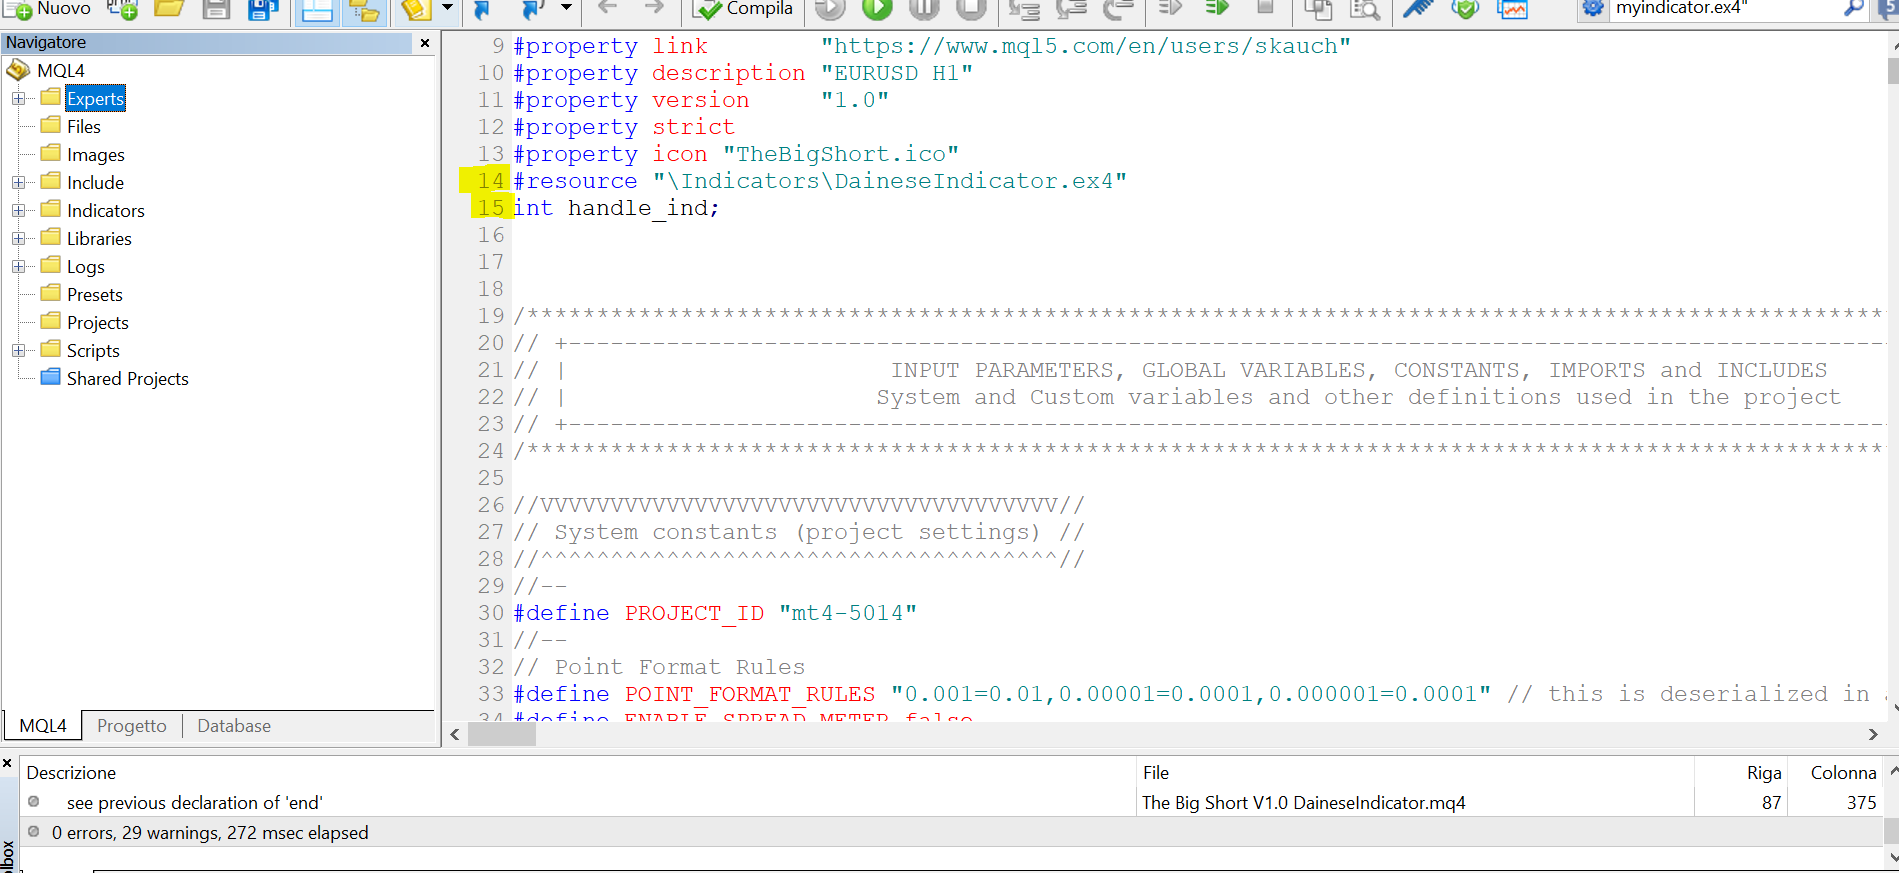Image resolution: width=1899 pixels, height=873 pixels.
Task: Compile the code with the Compila button
Action: [743, 9]
